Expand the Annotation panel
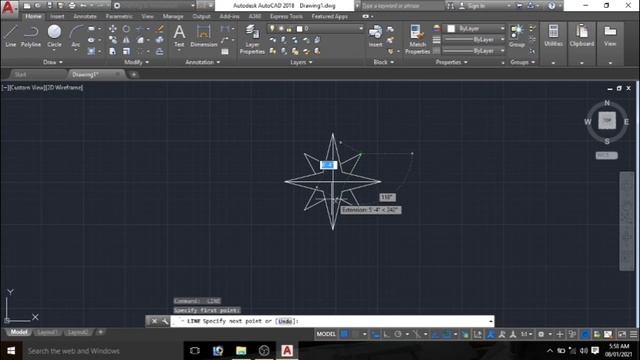This screenshot has height=360, width=640. 202,62
